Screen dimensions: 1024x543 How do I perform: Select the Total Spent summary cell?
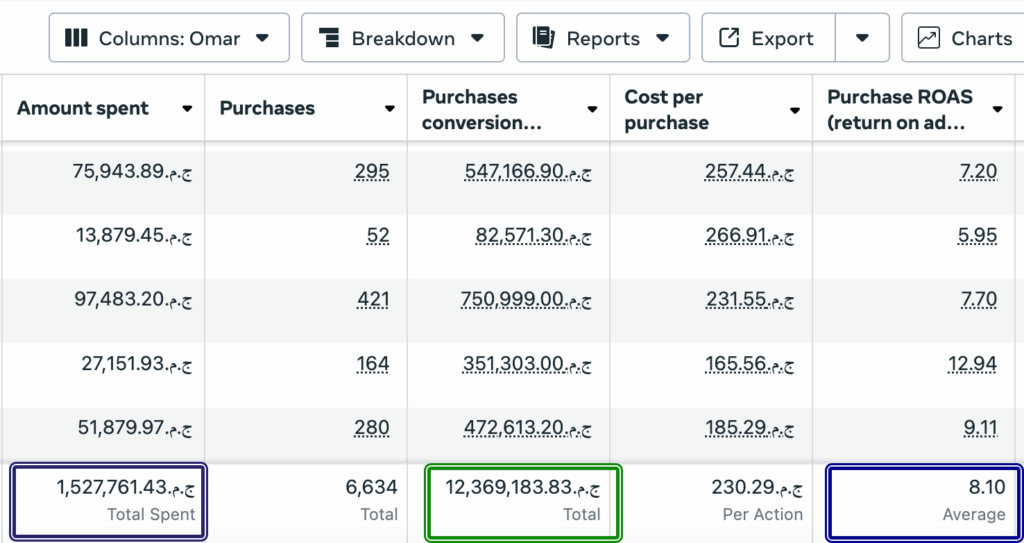pyautogui.click(x=107, y=501)
